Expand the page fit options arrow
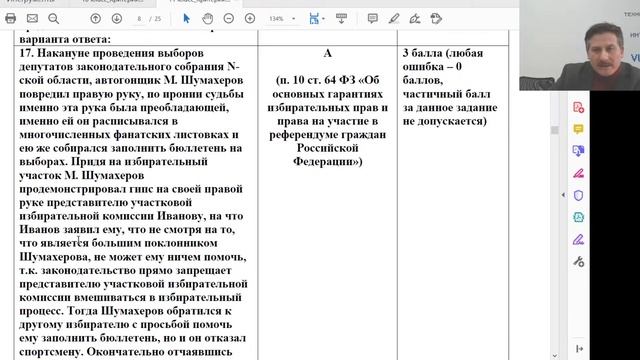640x360 pixels. point(323,19)
